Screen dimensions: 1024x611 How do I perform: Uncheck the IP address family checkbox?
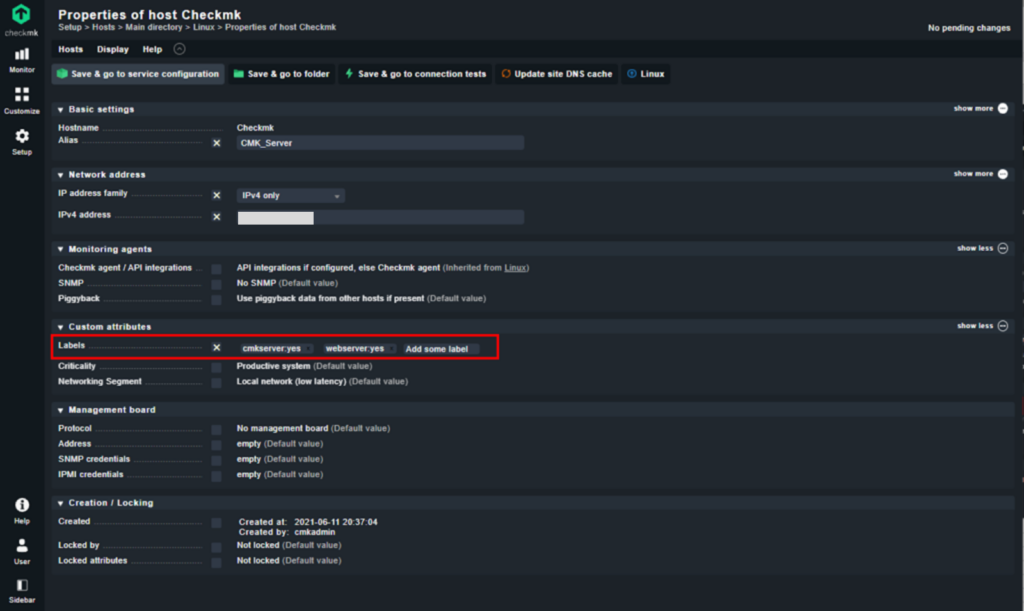point(217,195)
